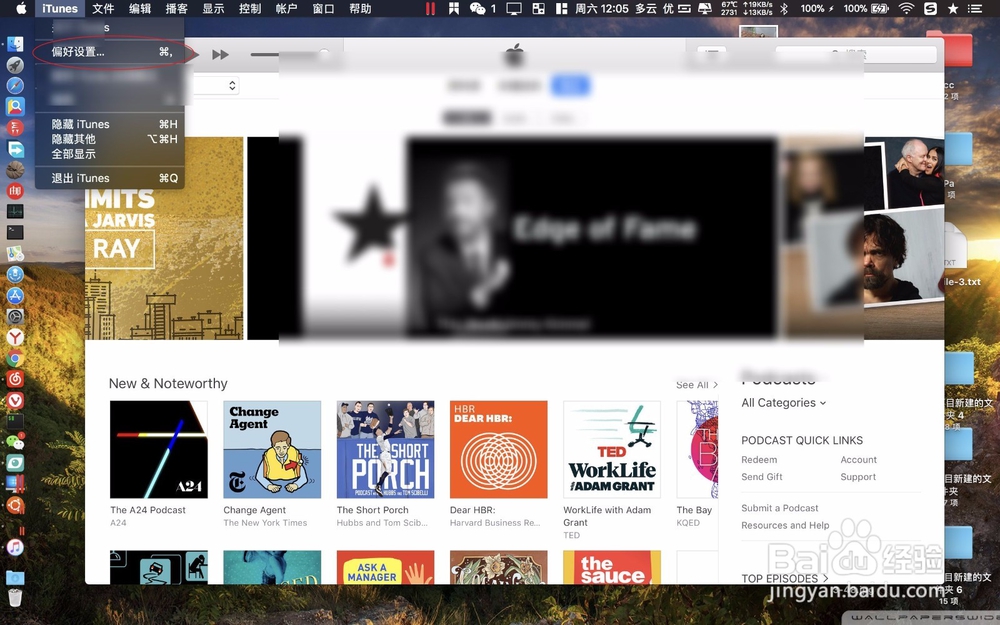The image size is (1000, 625).
Task: Open WorkLife with Adam Grant artwork
Action: tap(612, 450)
